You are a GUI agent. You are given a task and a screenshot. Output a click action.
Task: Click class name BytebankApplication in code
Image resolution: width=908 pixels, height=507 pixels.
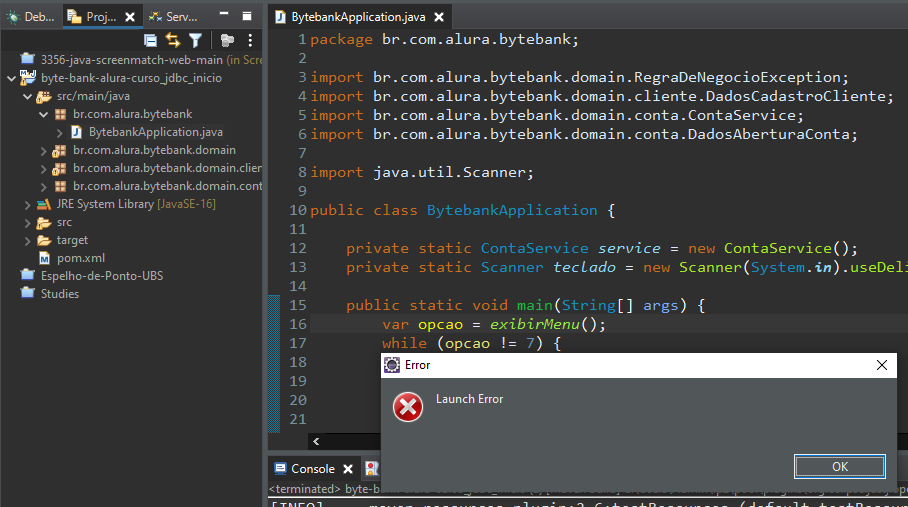click(x=512, y=210)
